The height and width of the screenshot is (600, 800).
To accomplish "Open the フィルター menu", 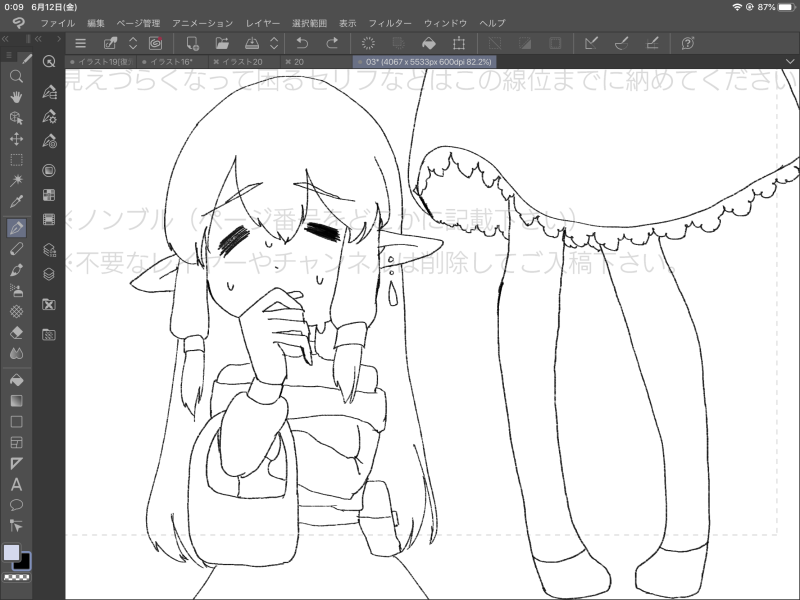I will click(390, 23).
